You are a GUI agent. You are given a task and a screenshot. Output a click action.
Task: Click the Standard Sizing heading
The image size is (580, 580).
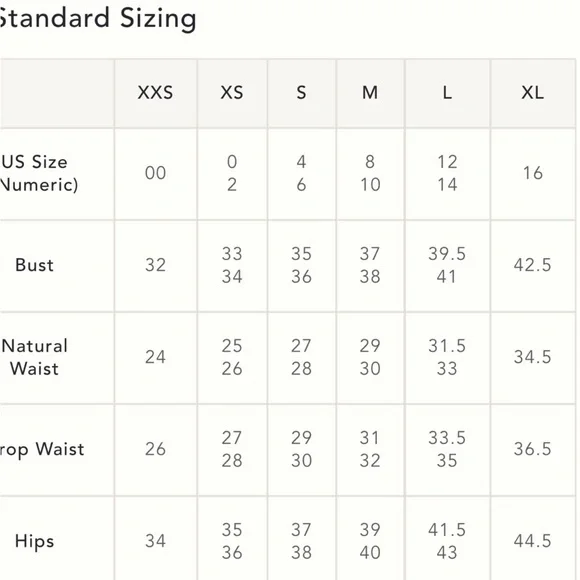[97, 18]
